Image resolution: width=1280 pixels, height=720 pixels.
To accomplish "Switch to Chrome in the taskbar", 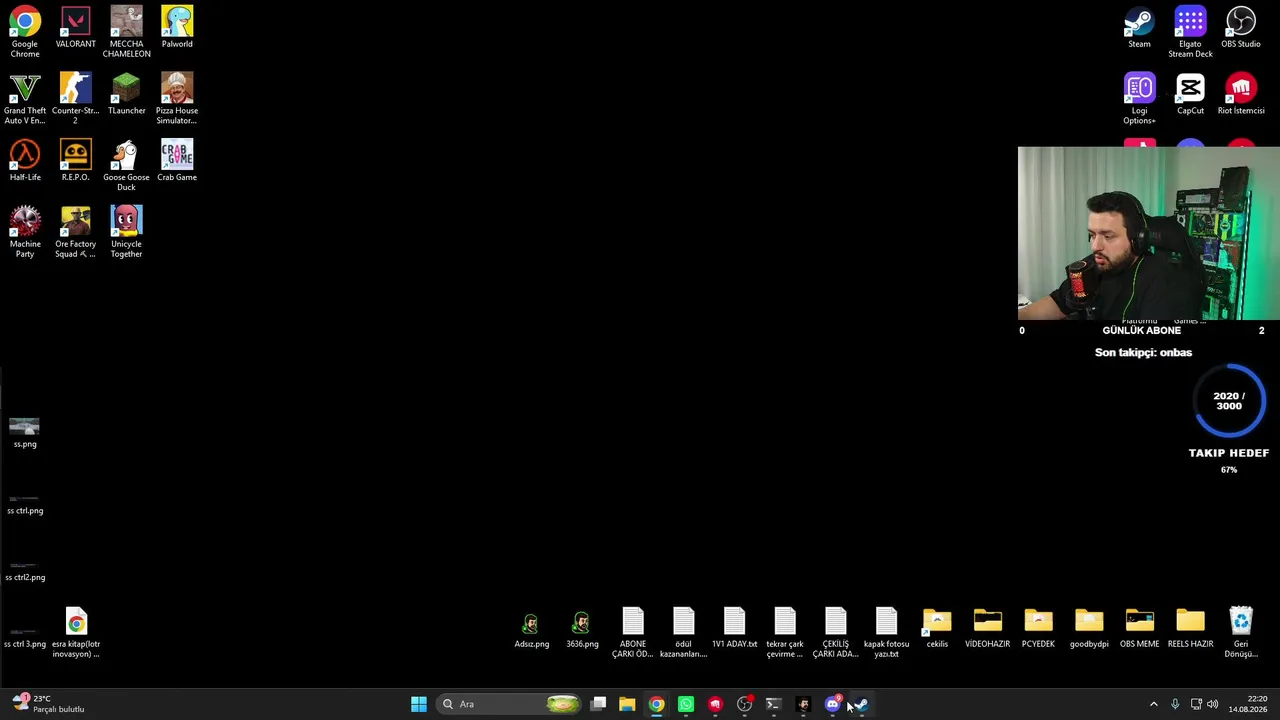I will (x=656, y=704).
